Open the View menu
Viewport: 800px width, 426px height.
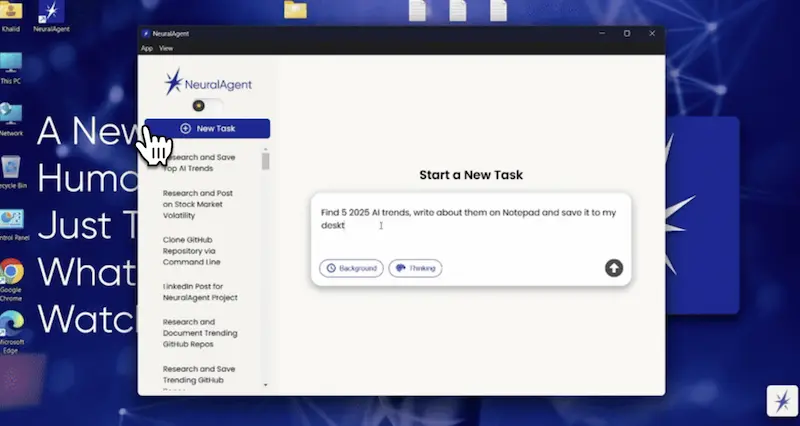166,48
